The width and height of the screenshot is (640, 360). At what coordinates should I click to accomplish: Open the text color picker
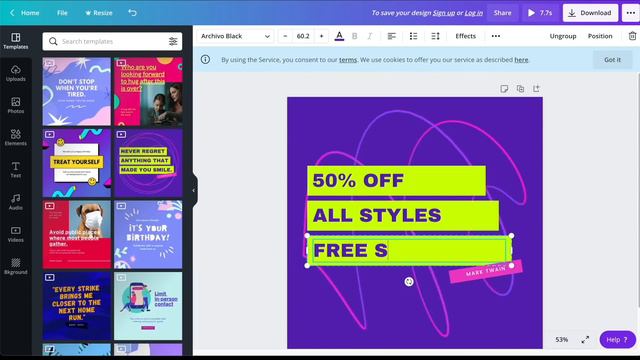pyautogui.click(x=339, y=36)
